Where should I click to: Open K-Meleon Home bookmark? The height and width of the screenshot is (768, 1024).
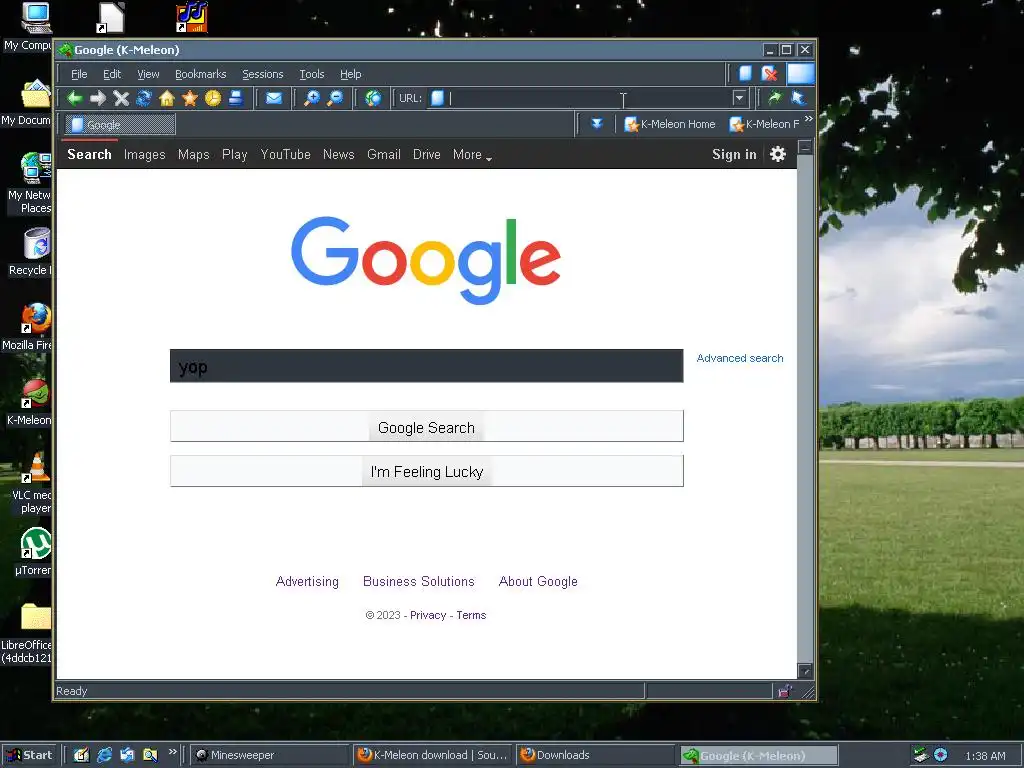click(x=670, y=124)
